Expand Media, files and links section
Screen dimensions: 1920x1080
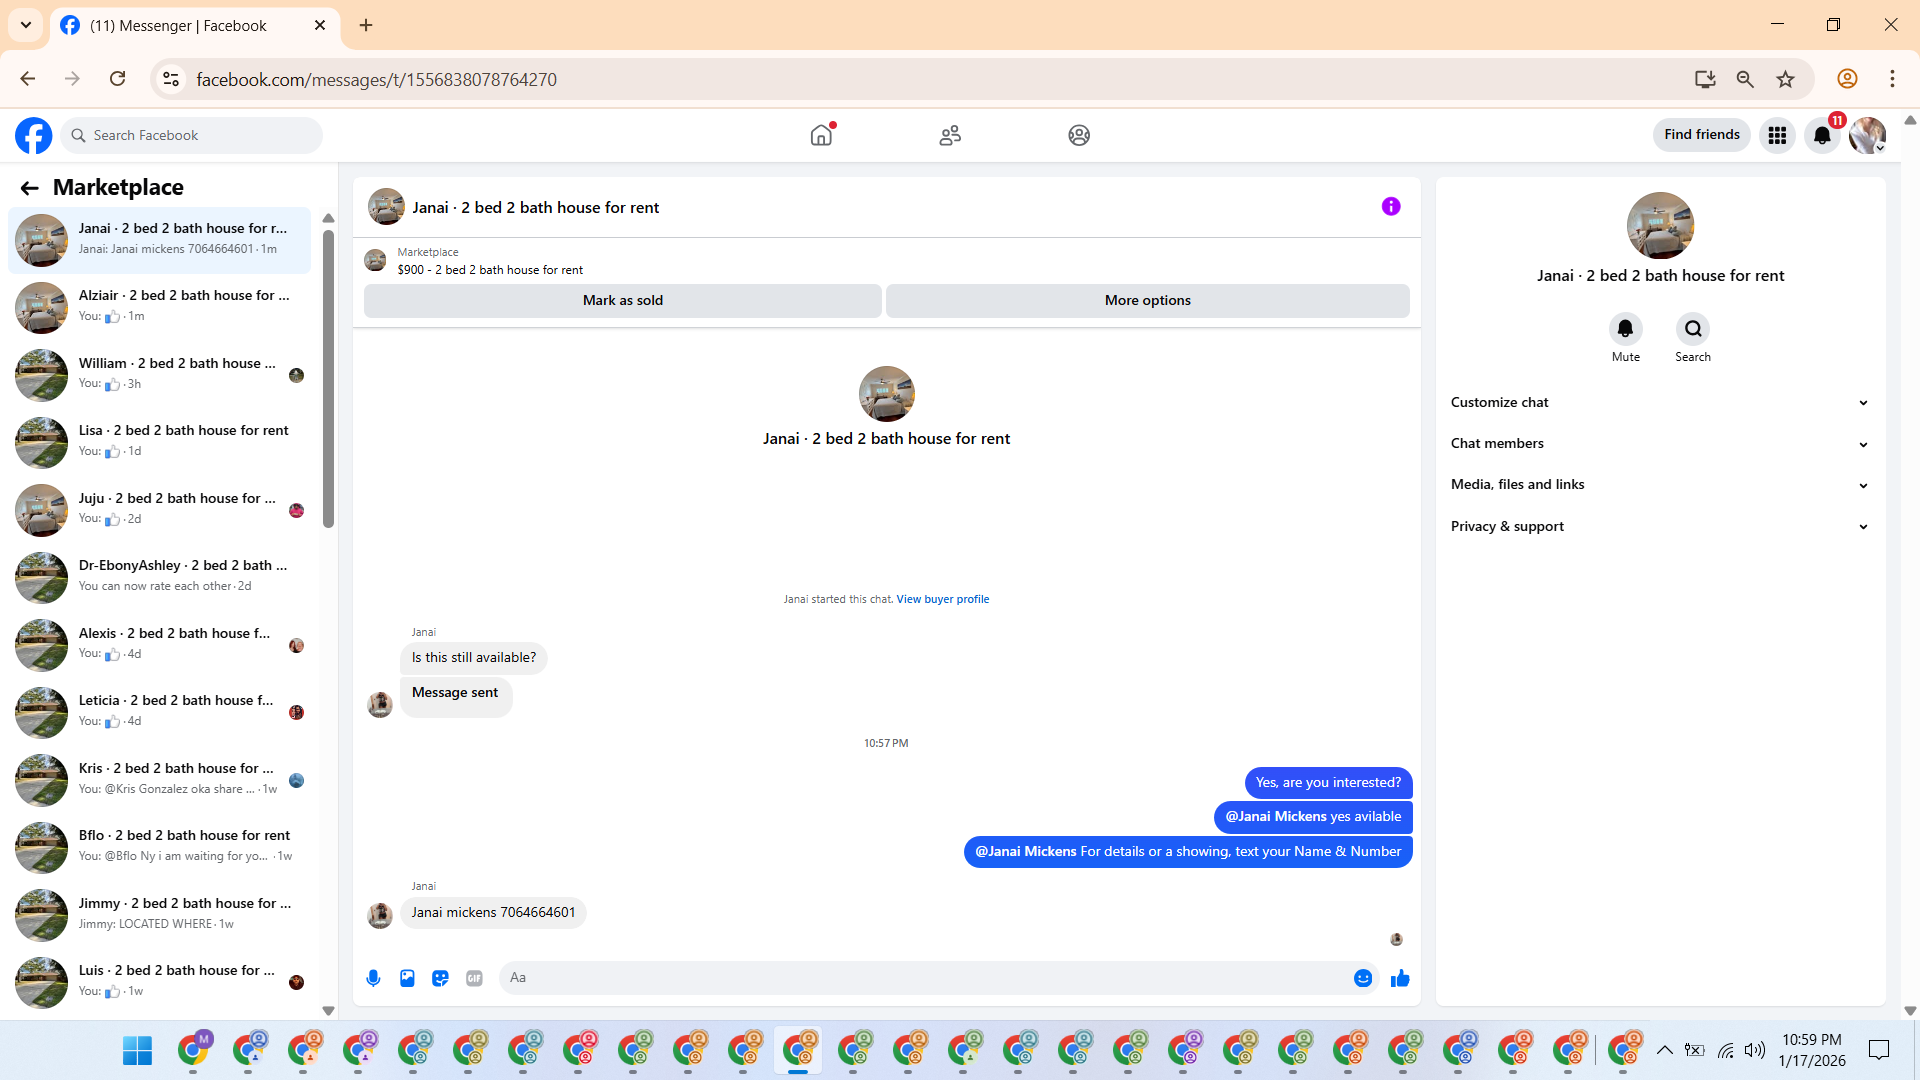[x=1659, y=484]
